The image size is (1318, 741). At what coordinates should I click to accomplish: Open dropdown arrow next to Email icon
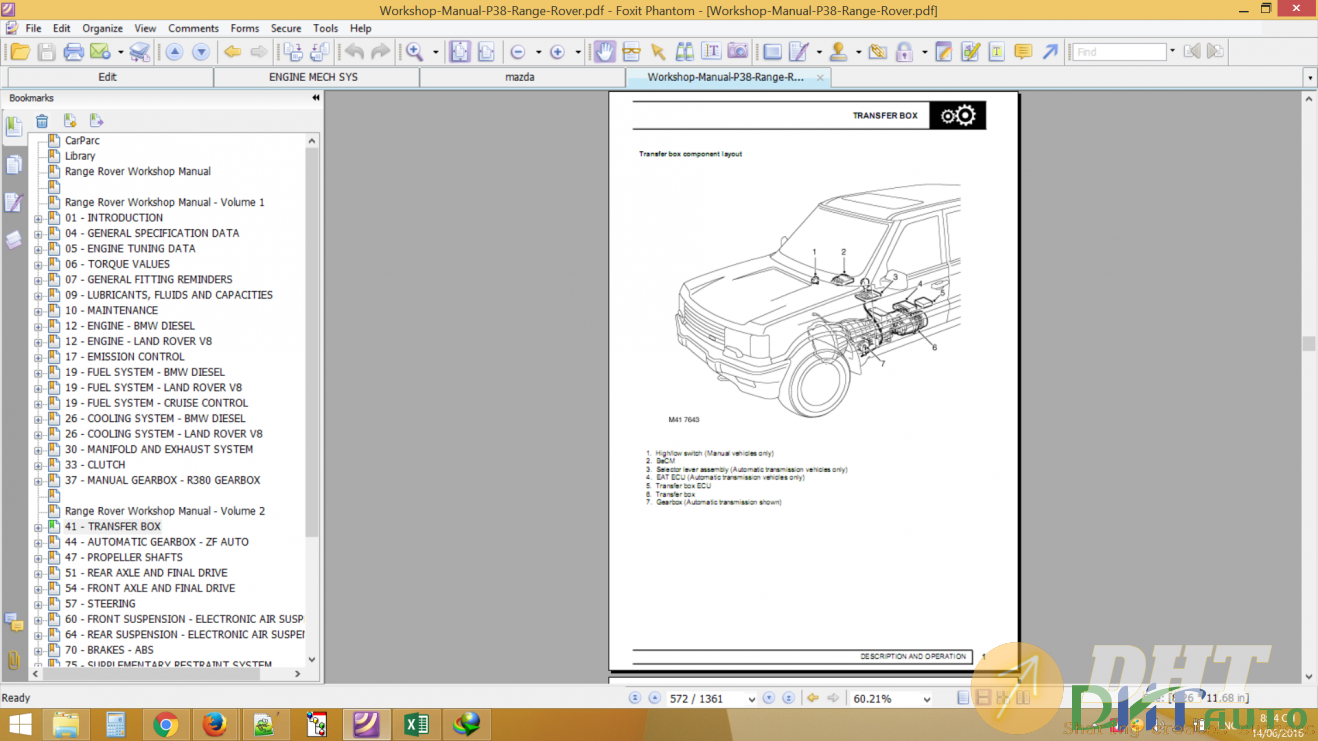click(120, 52)
